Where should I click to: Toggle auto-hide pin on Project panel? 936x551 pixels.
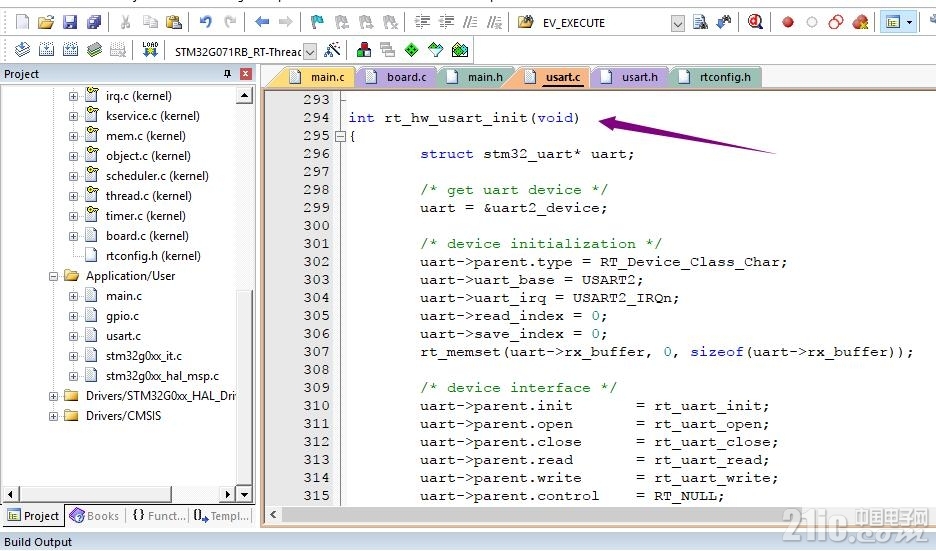pyautogui.click(x=227, y=73)
